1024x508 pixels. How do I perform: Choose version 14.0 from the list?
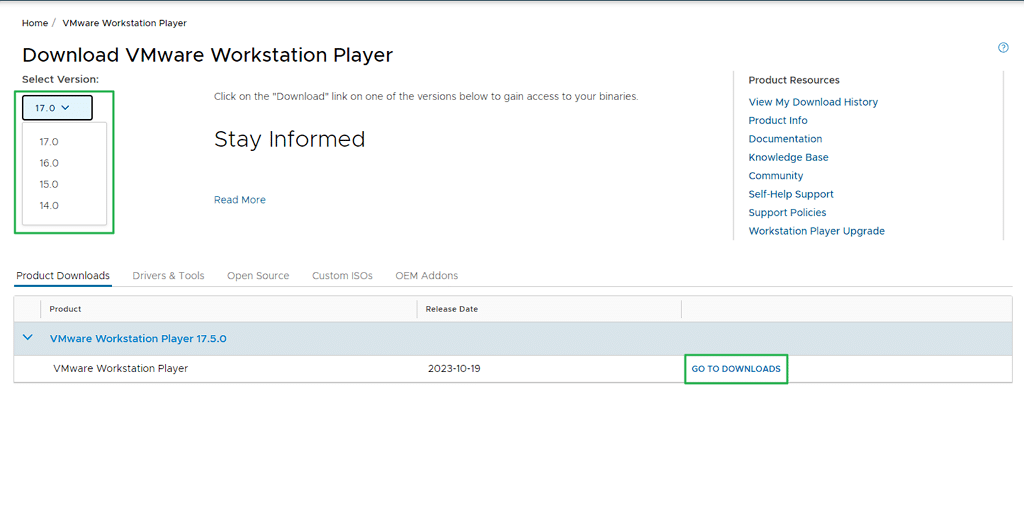click(x=49, y=205)
